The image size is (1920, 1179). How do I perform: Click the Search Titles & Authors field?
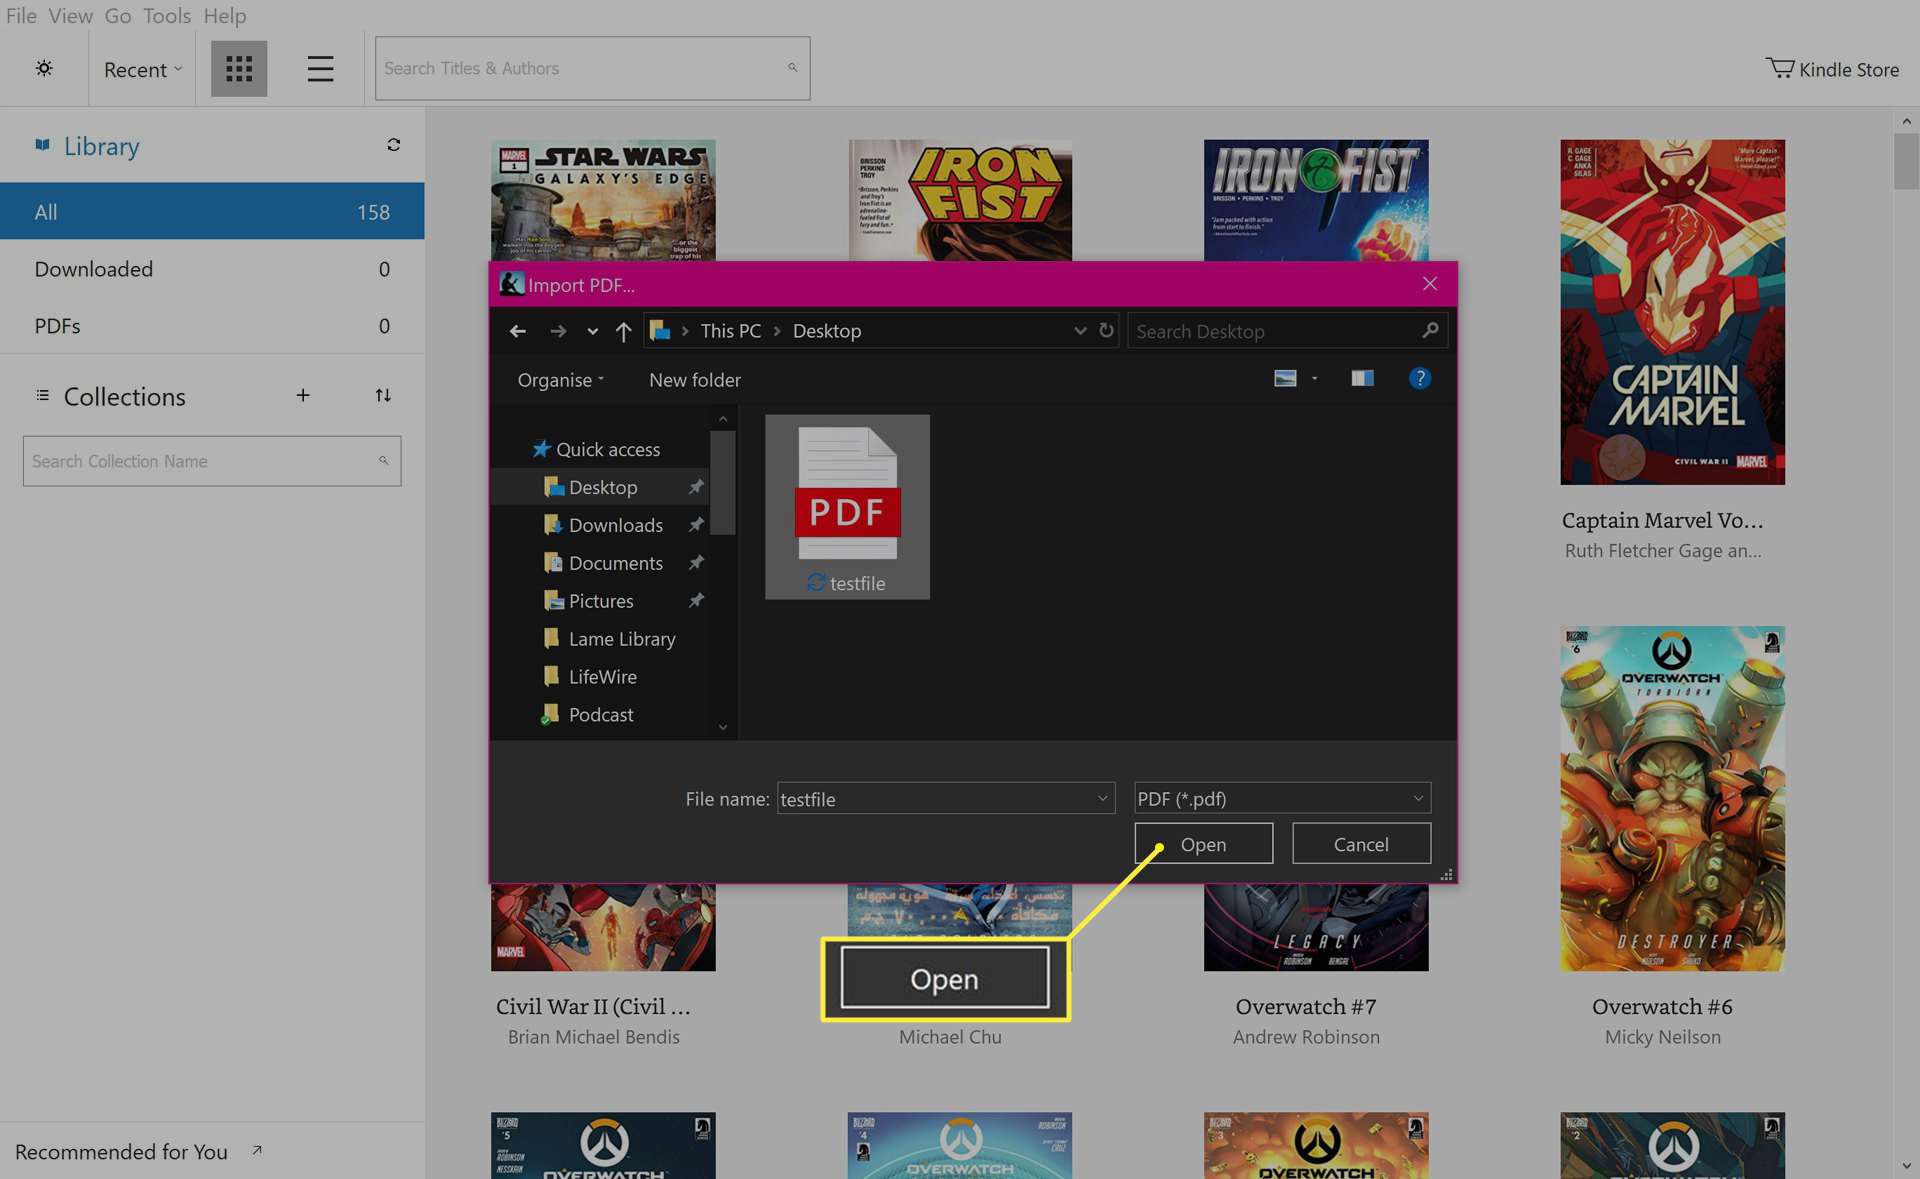pos(592,68)
